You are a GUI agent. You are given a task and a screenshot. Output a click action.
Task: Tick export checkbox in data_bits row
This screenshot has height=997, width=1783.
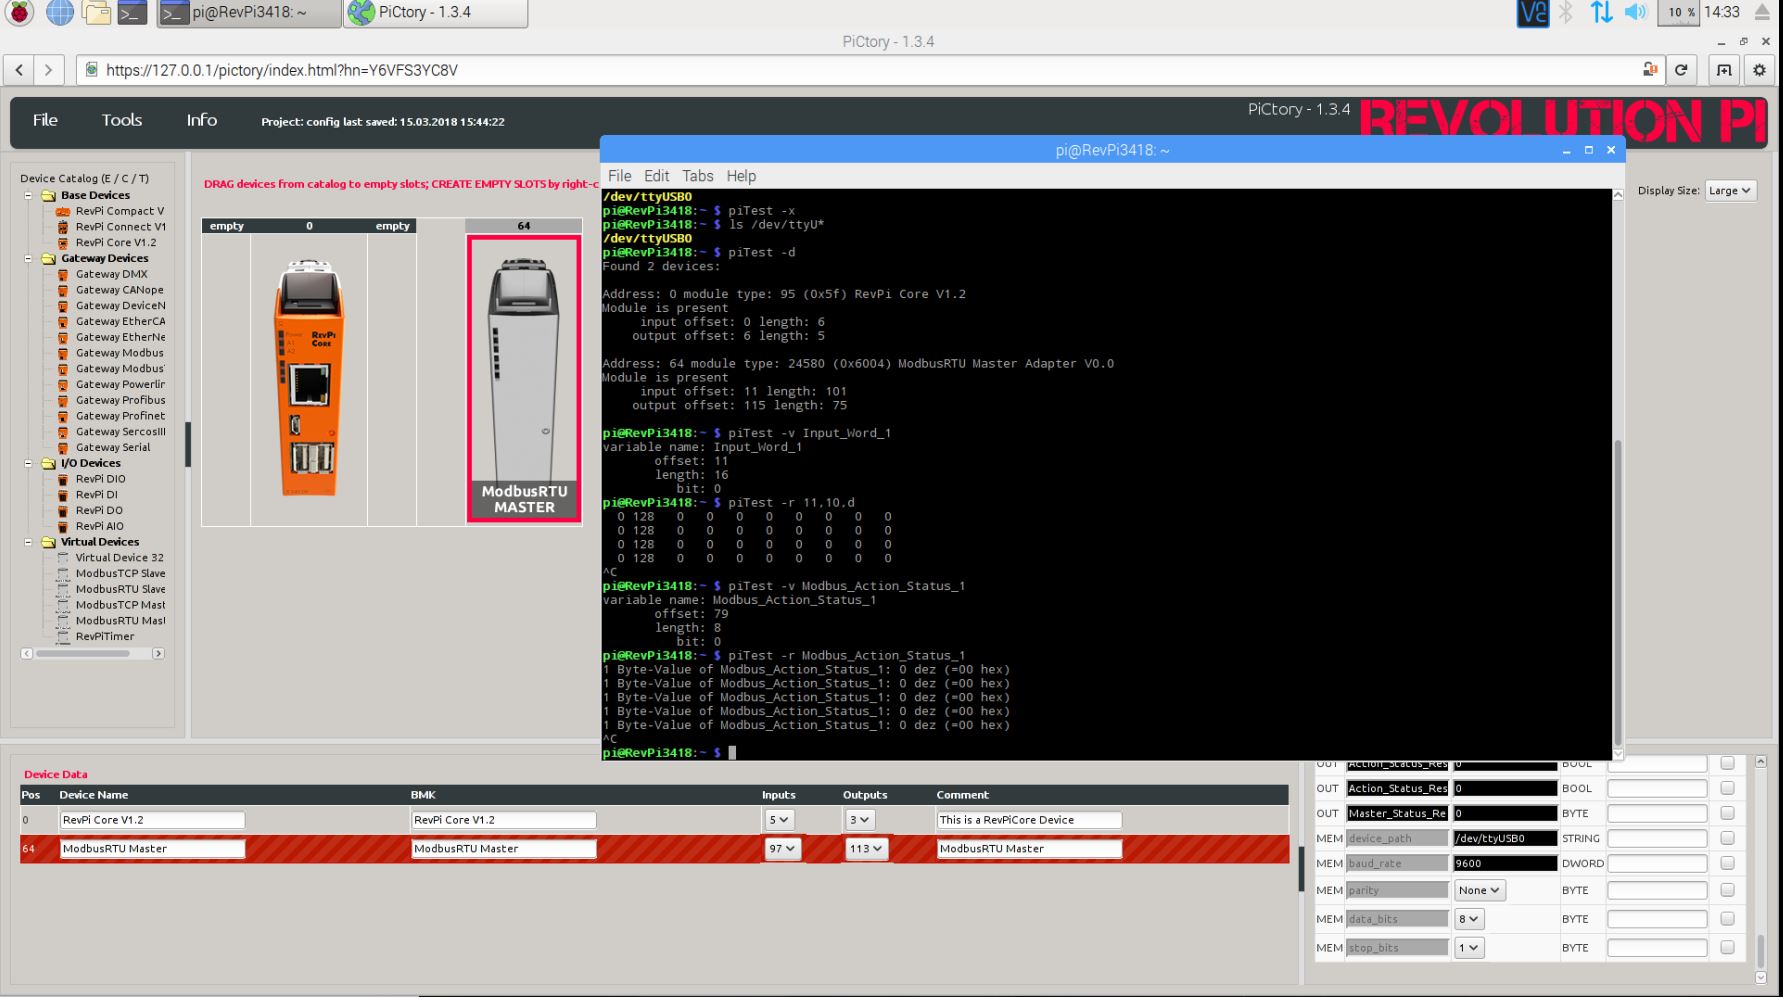click(1727, 919)
